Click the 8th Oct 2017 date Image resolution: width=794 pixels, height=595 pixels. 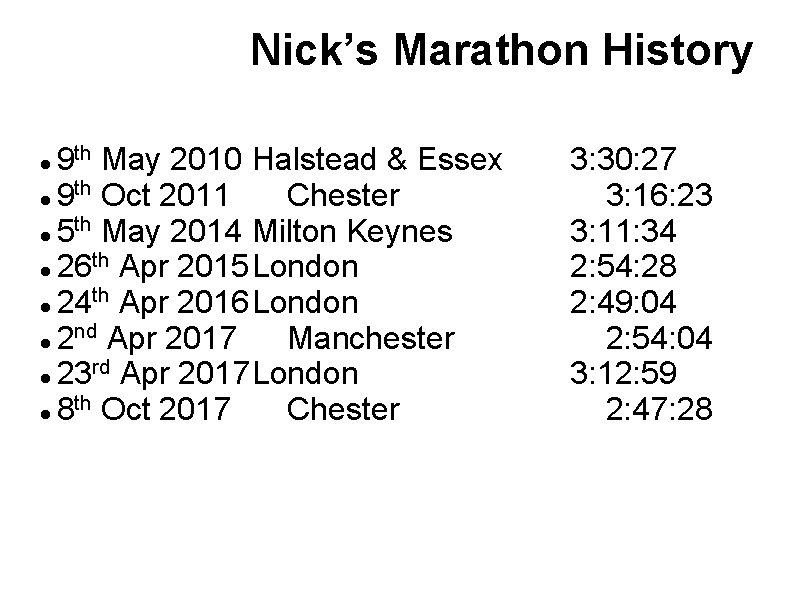click(x=143, y=409)
